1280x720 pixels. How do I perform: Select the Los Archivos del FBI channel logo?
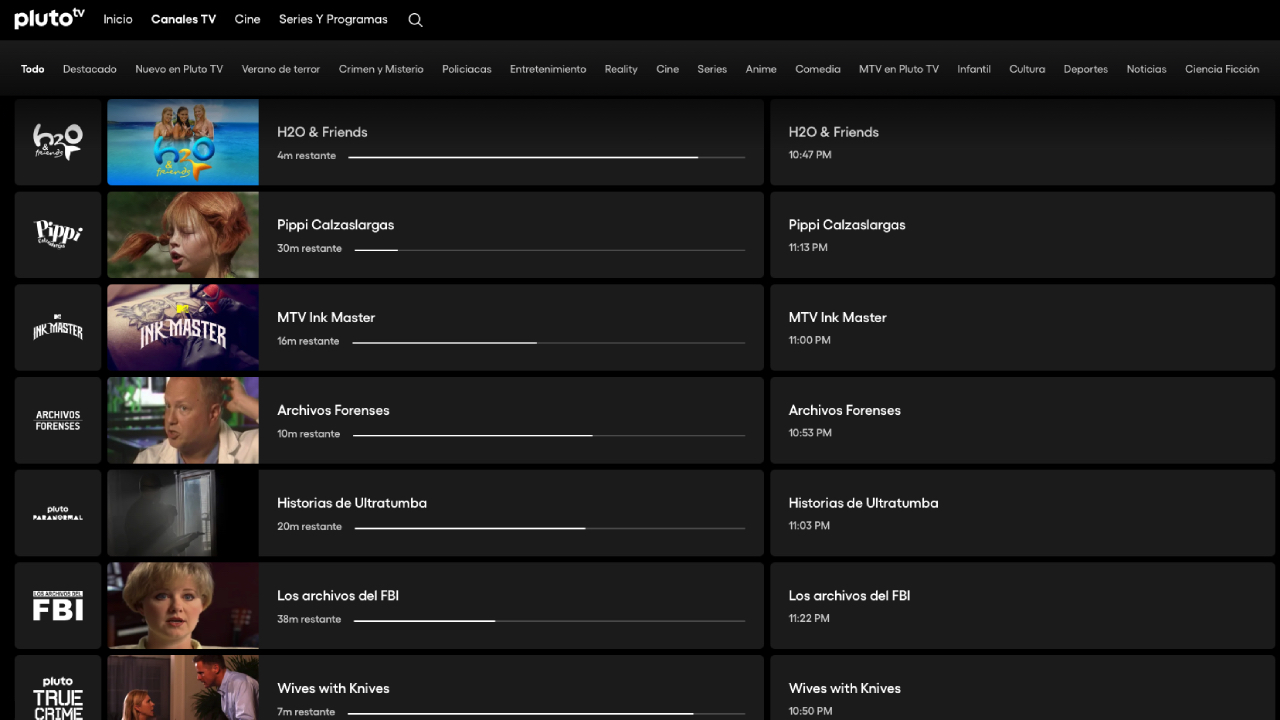pos(58,606)
